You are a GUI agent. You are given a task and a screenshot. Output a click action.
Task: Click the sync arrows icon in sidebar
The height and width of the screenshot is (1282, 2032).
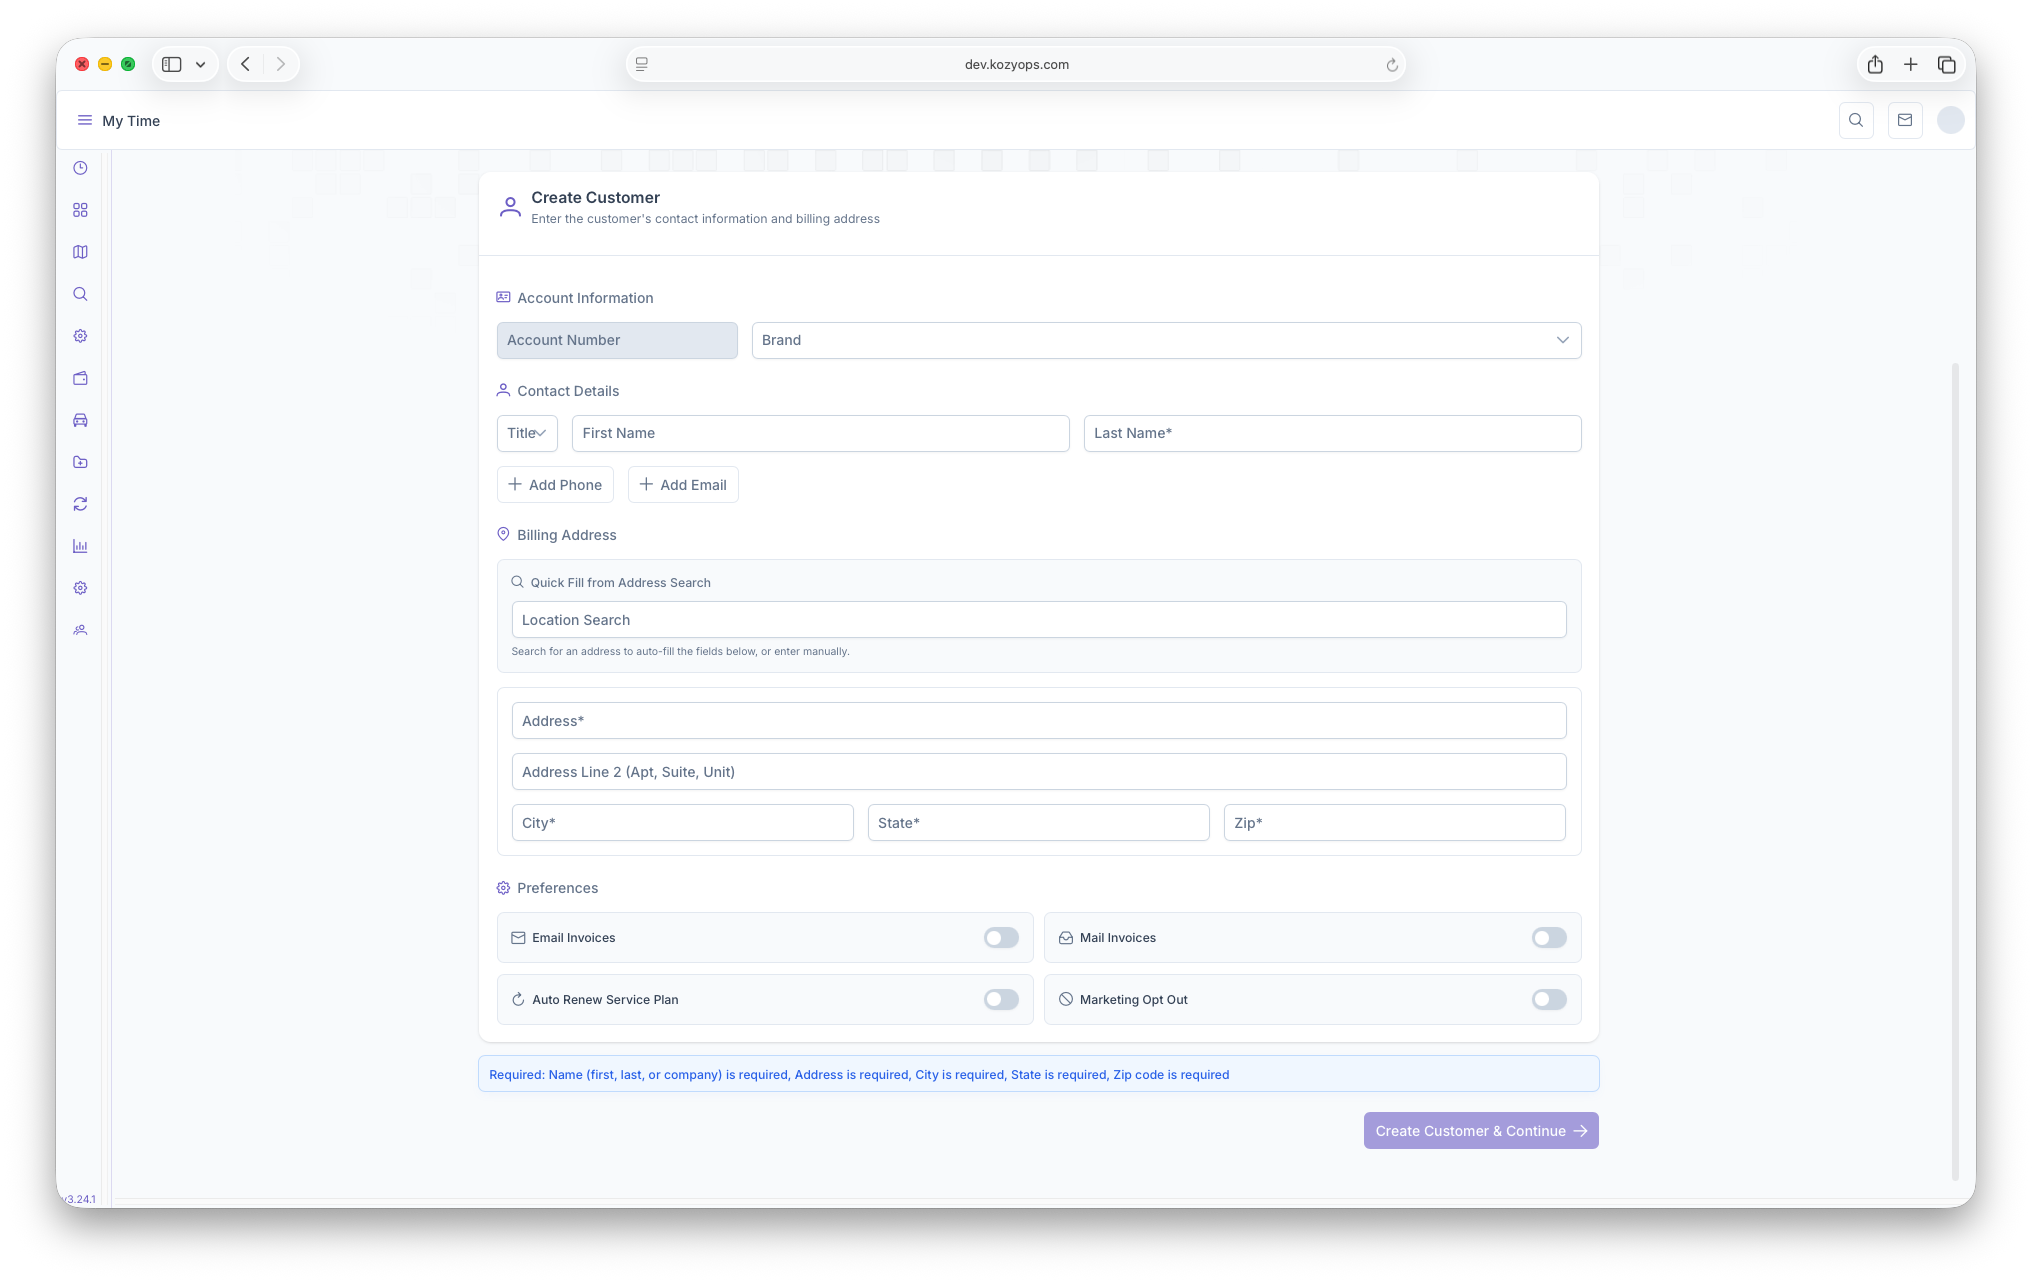coord(80,504)
